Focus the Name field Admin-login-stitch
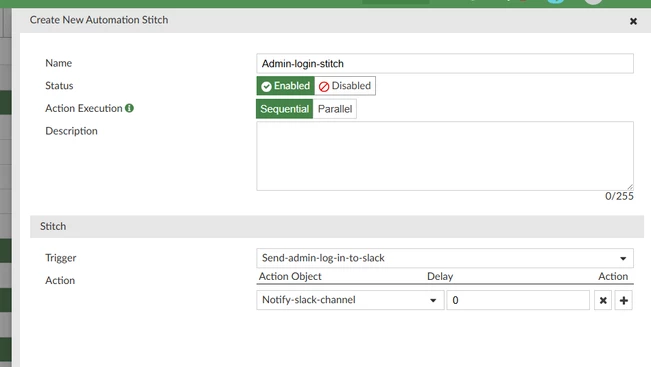This screenshot has width=651, height=367. [x=445, y=64]
